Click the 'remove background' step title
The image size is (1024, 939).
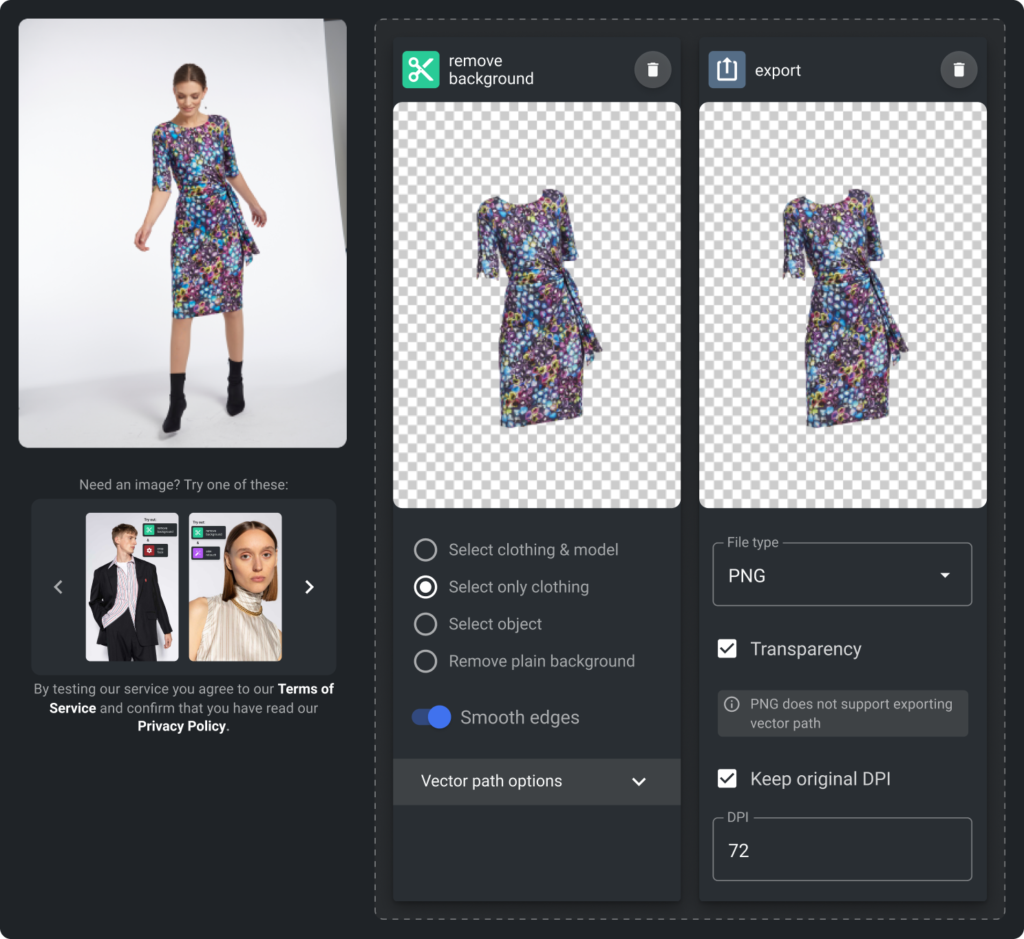click(x=491, y=69)
